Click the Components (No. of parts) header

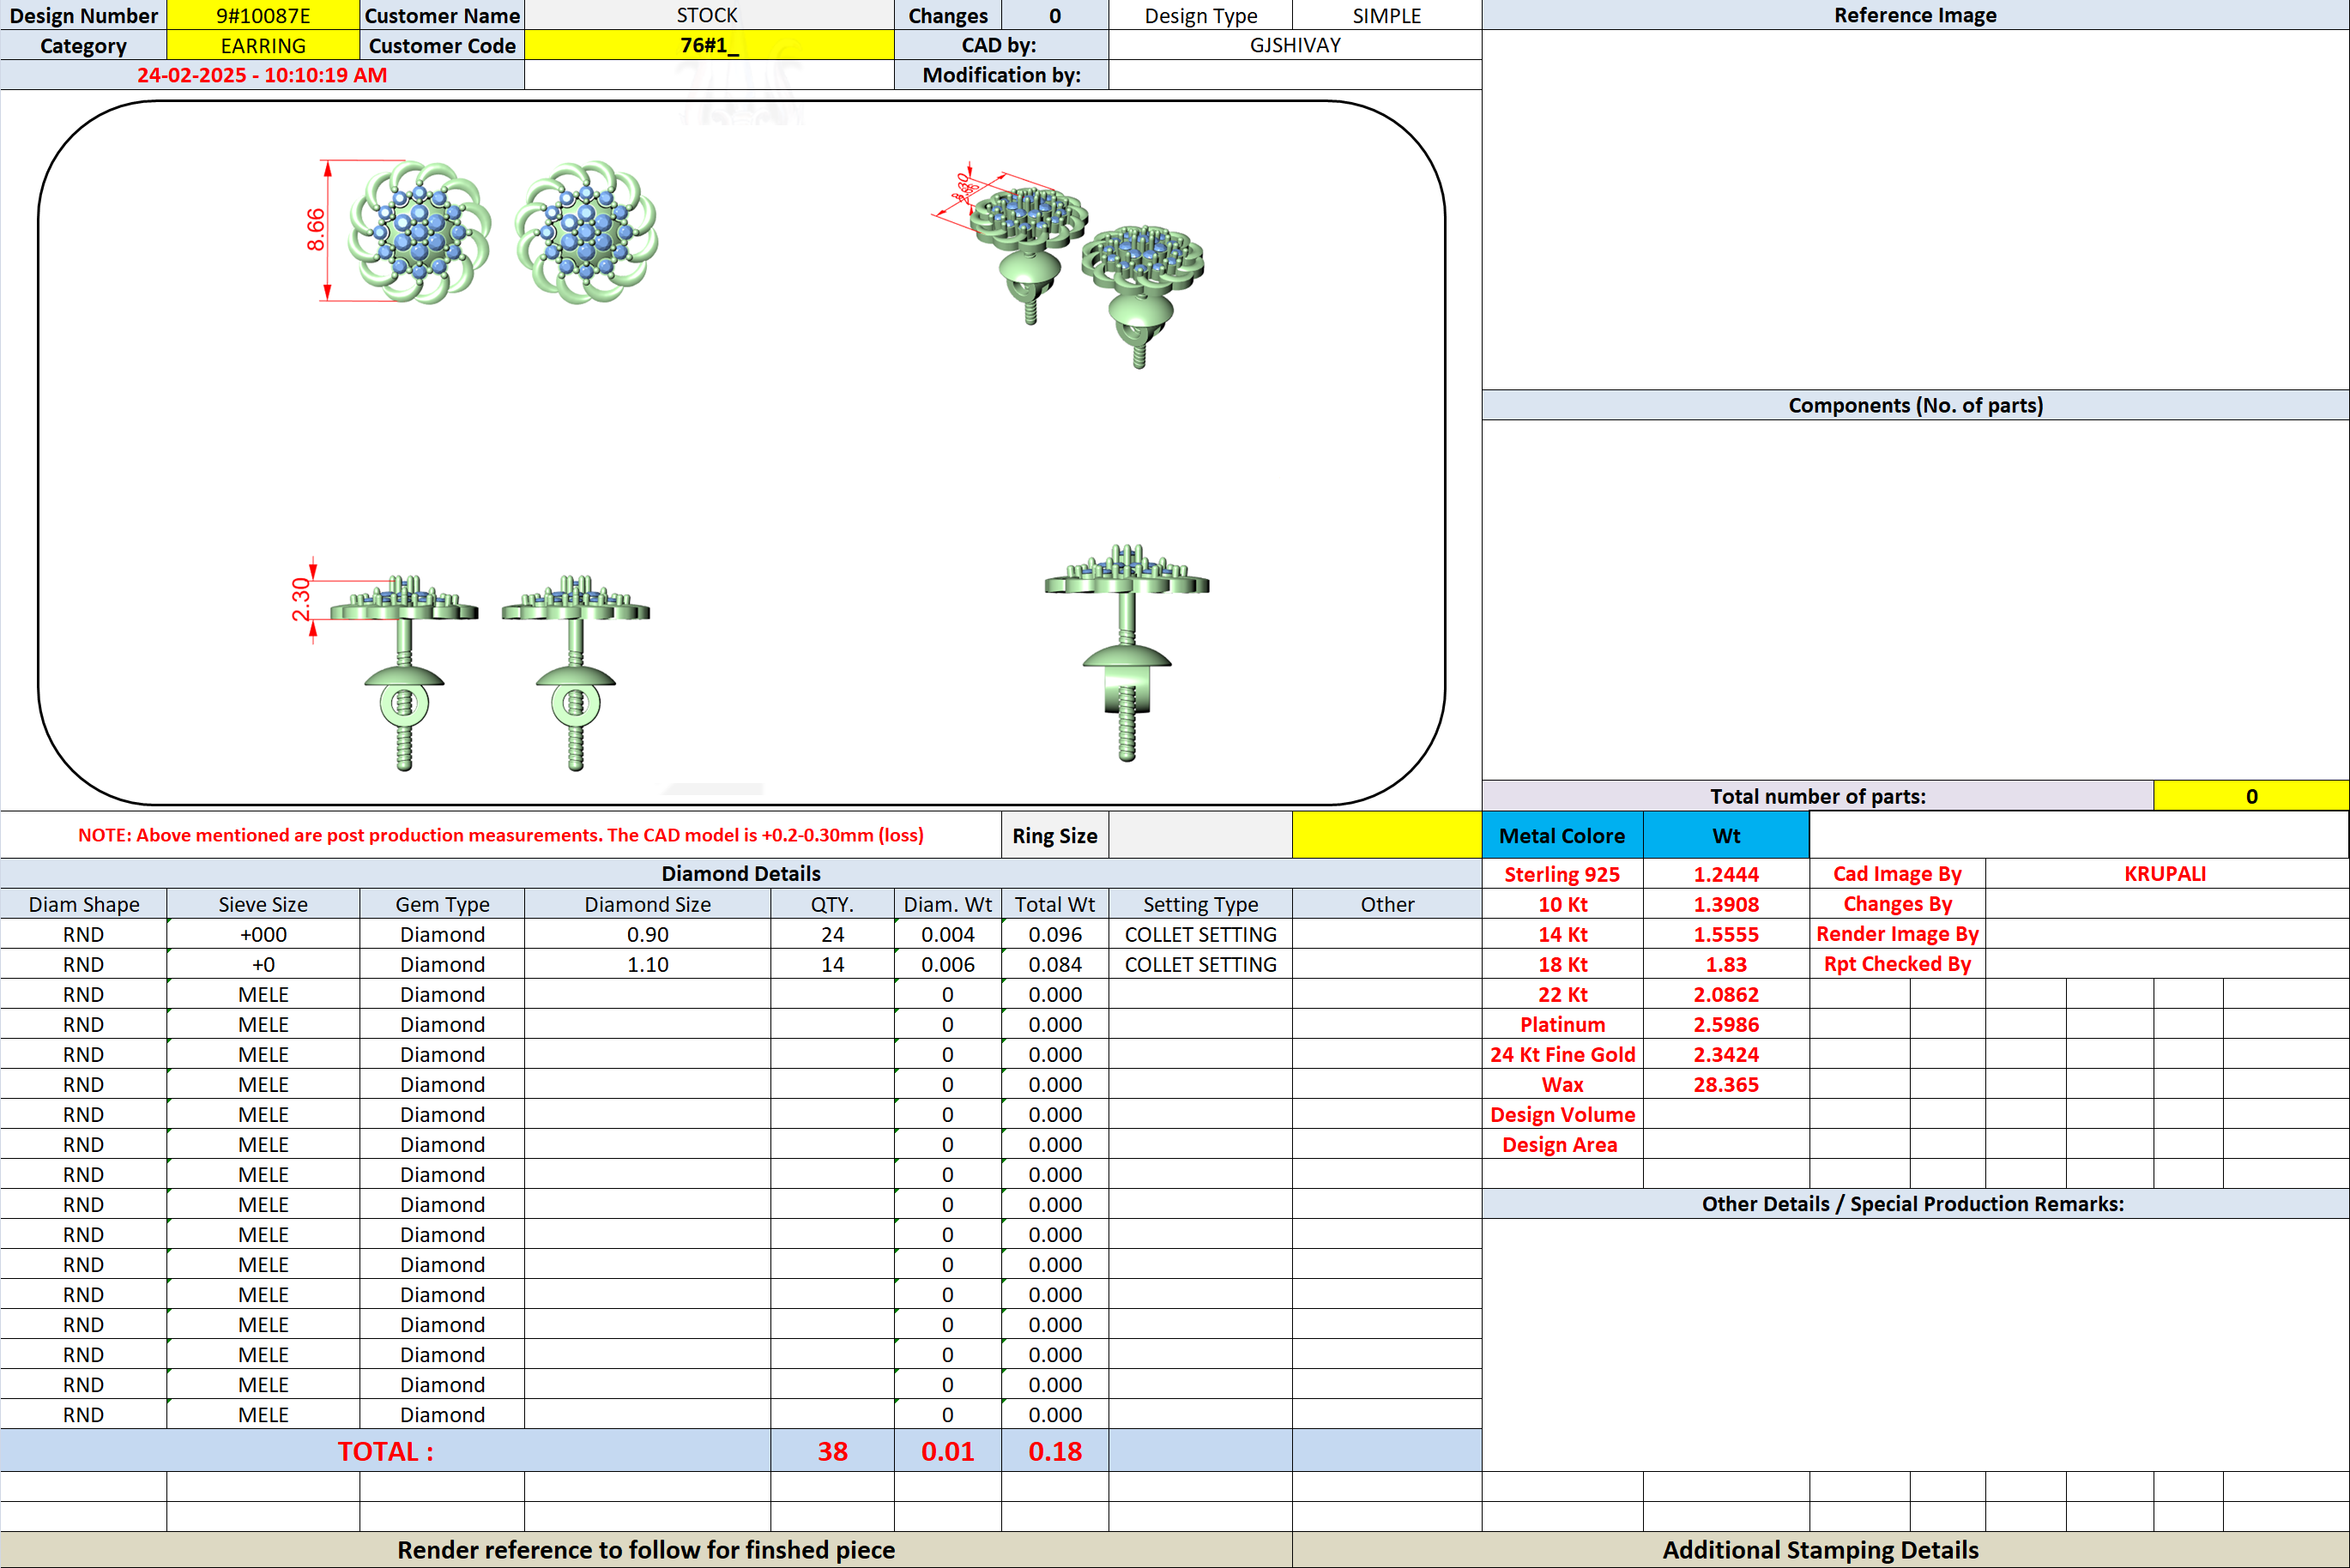1915,405
